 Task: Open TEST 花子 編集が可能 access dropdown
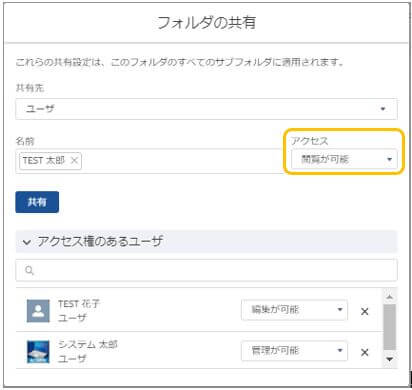tap(294, 310)
